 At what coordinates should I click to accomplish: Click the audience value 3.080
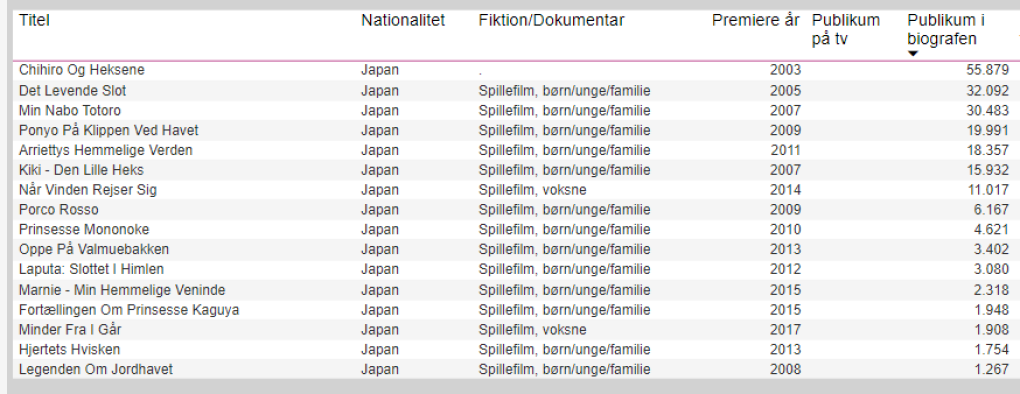[991, 269]
